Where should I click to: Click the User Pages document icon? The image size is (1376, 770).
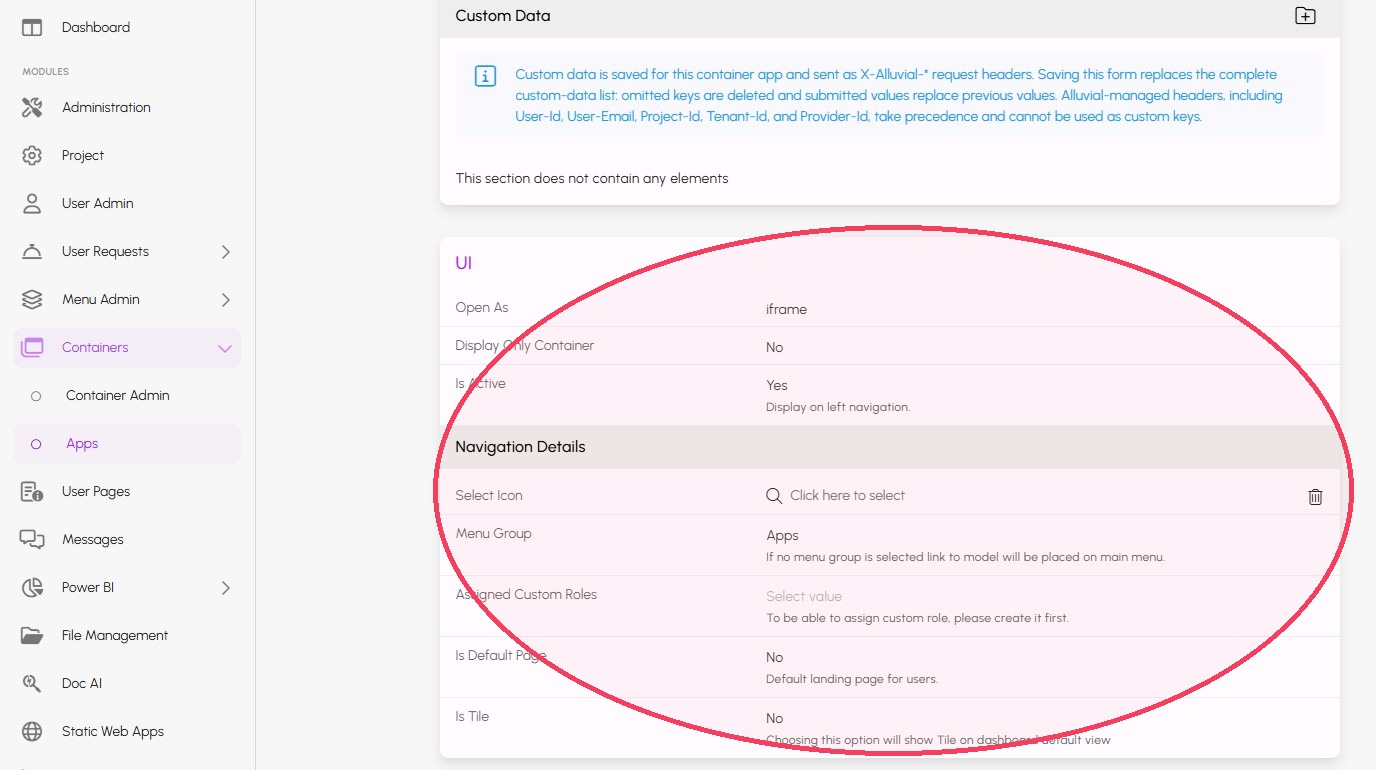coord(32,491)
